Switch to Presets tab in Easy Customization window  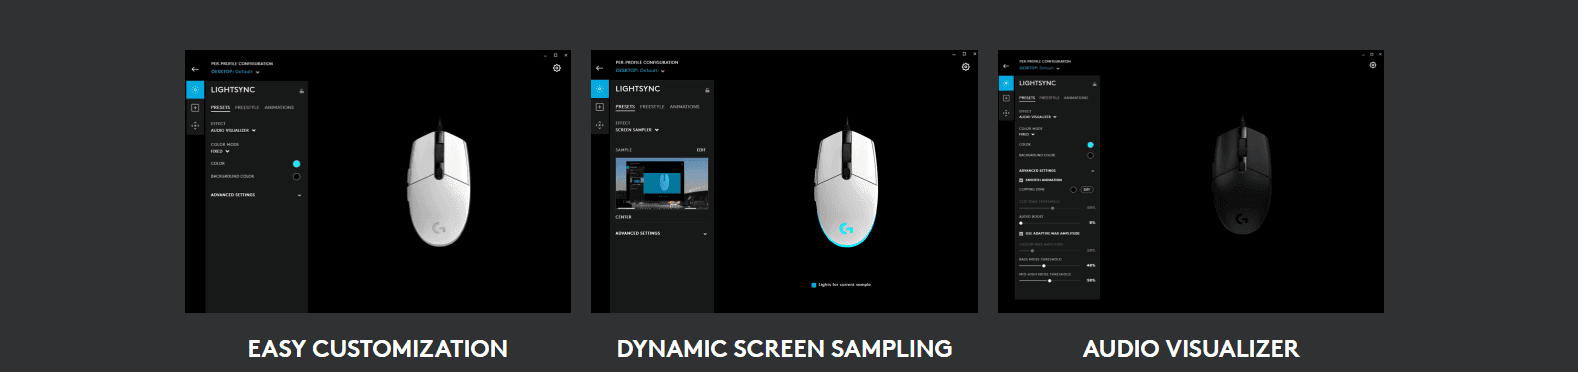tap(220, 107)
